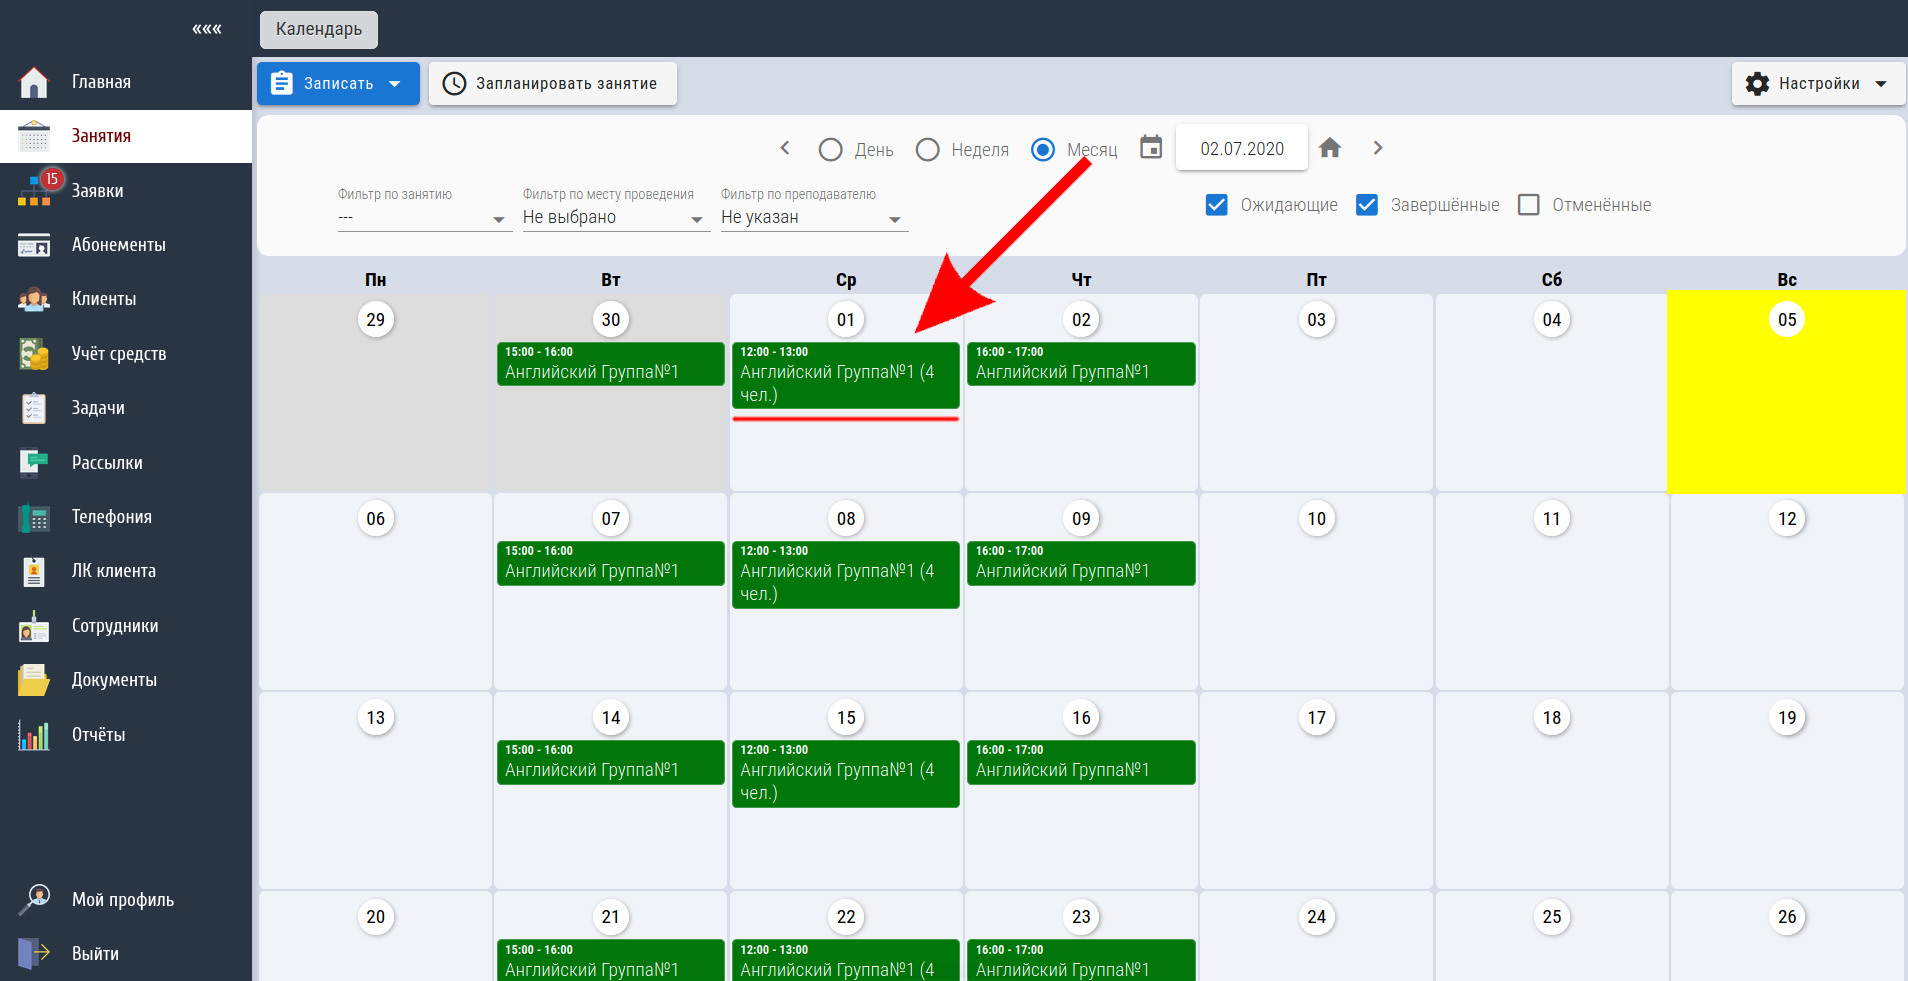Open July 08 lesson 12:00 - 13:00
This screenshot has height=981, width=1908.
[x=846, y=574]
